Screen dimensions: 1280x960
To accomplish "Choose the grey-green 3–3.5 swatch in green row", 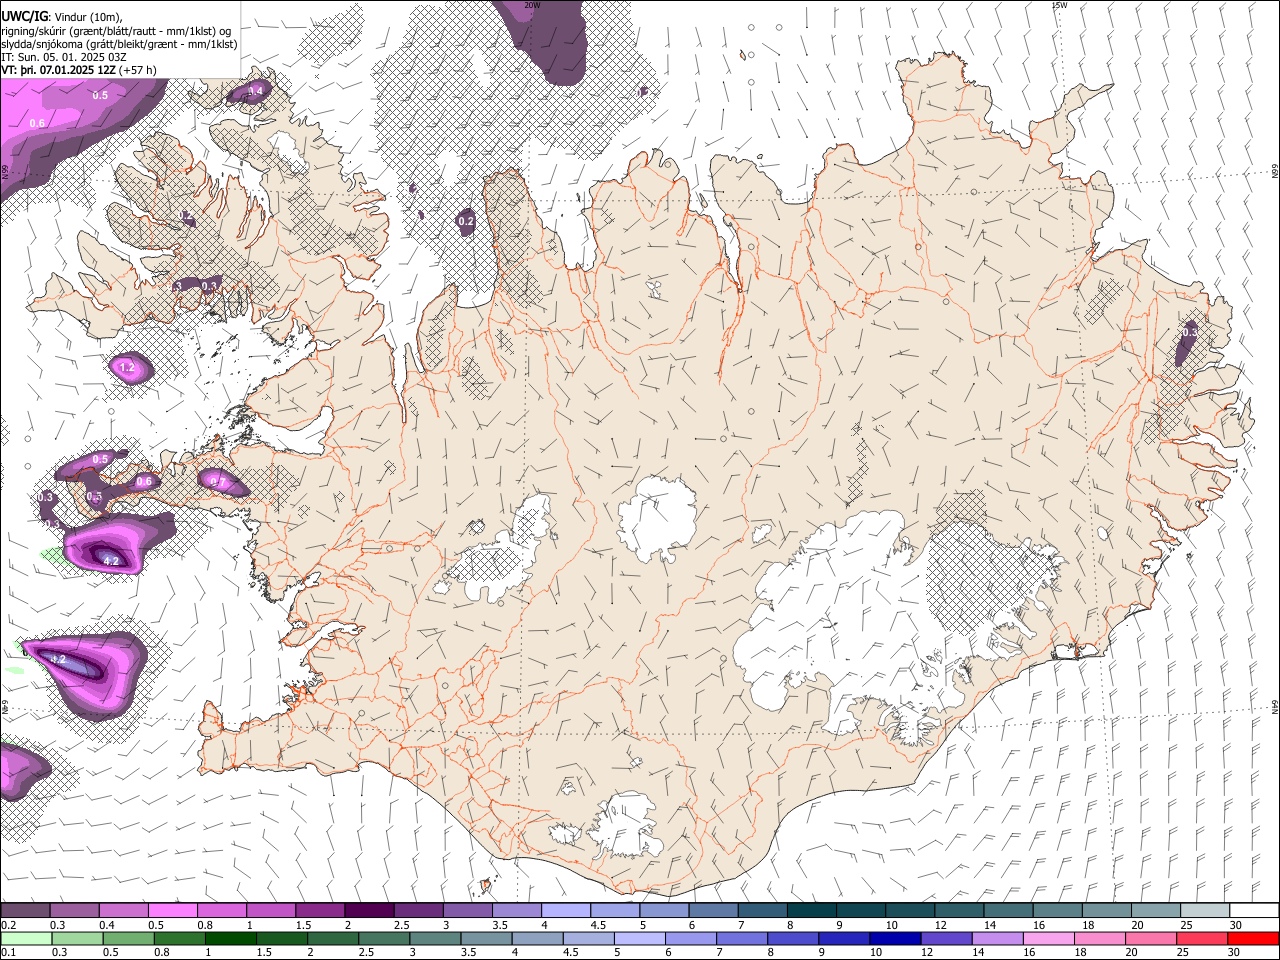I will point(434,938).
